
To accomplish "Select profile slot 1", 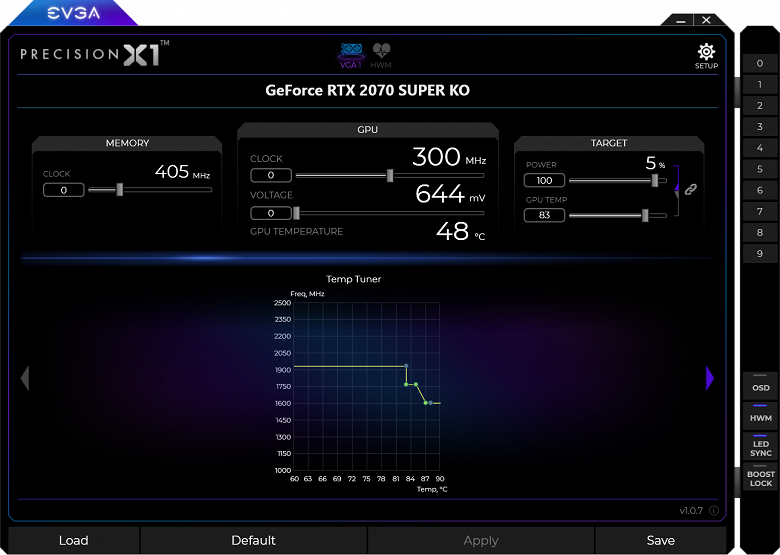I will pyautogui.click(x=760, y=85).
